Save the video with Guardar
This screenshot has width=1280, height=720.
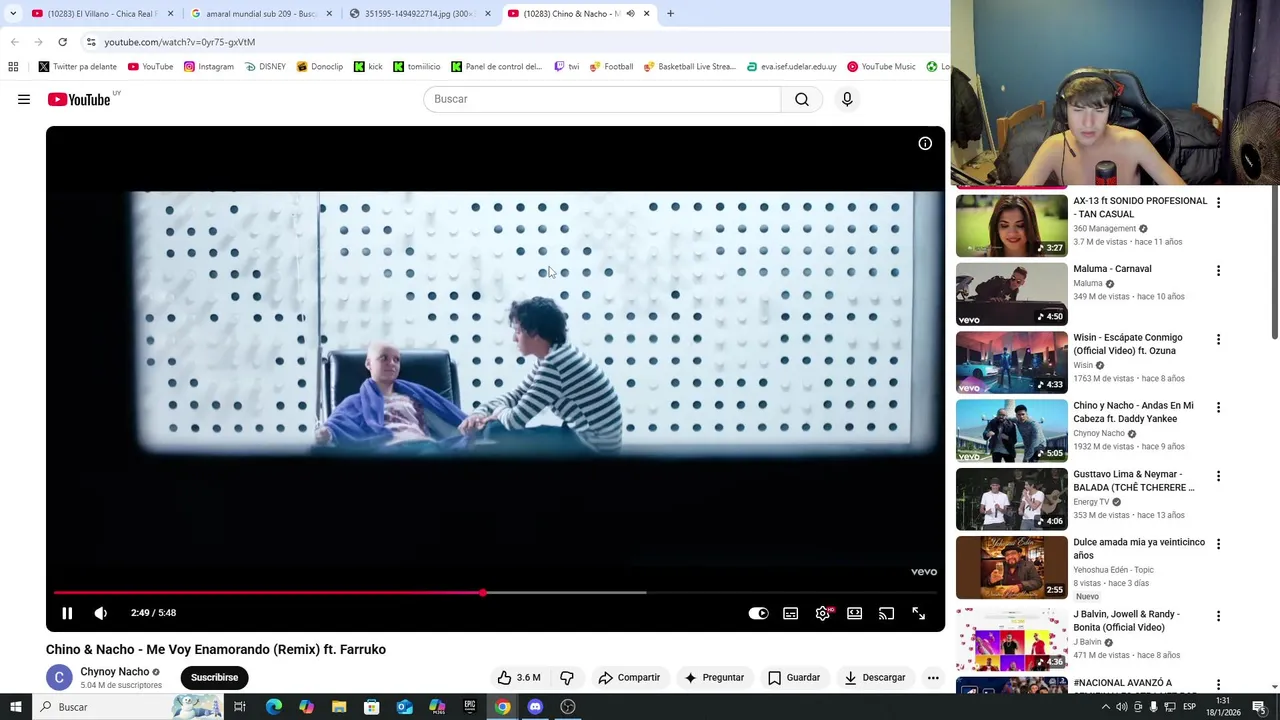tap(794, 677)
